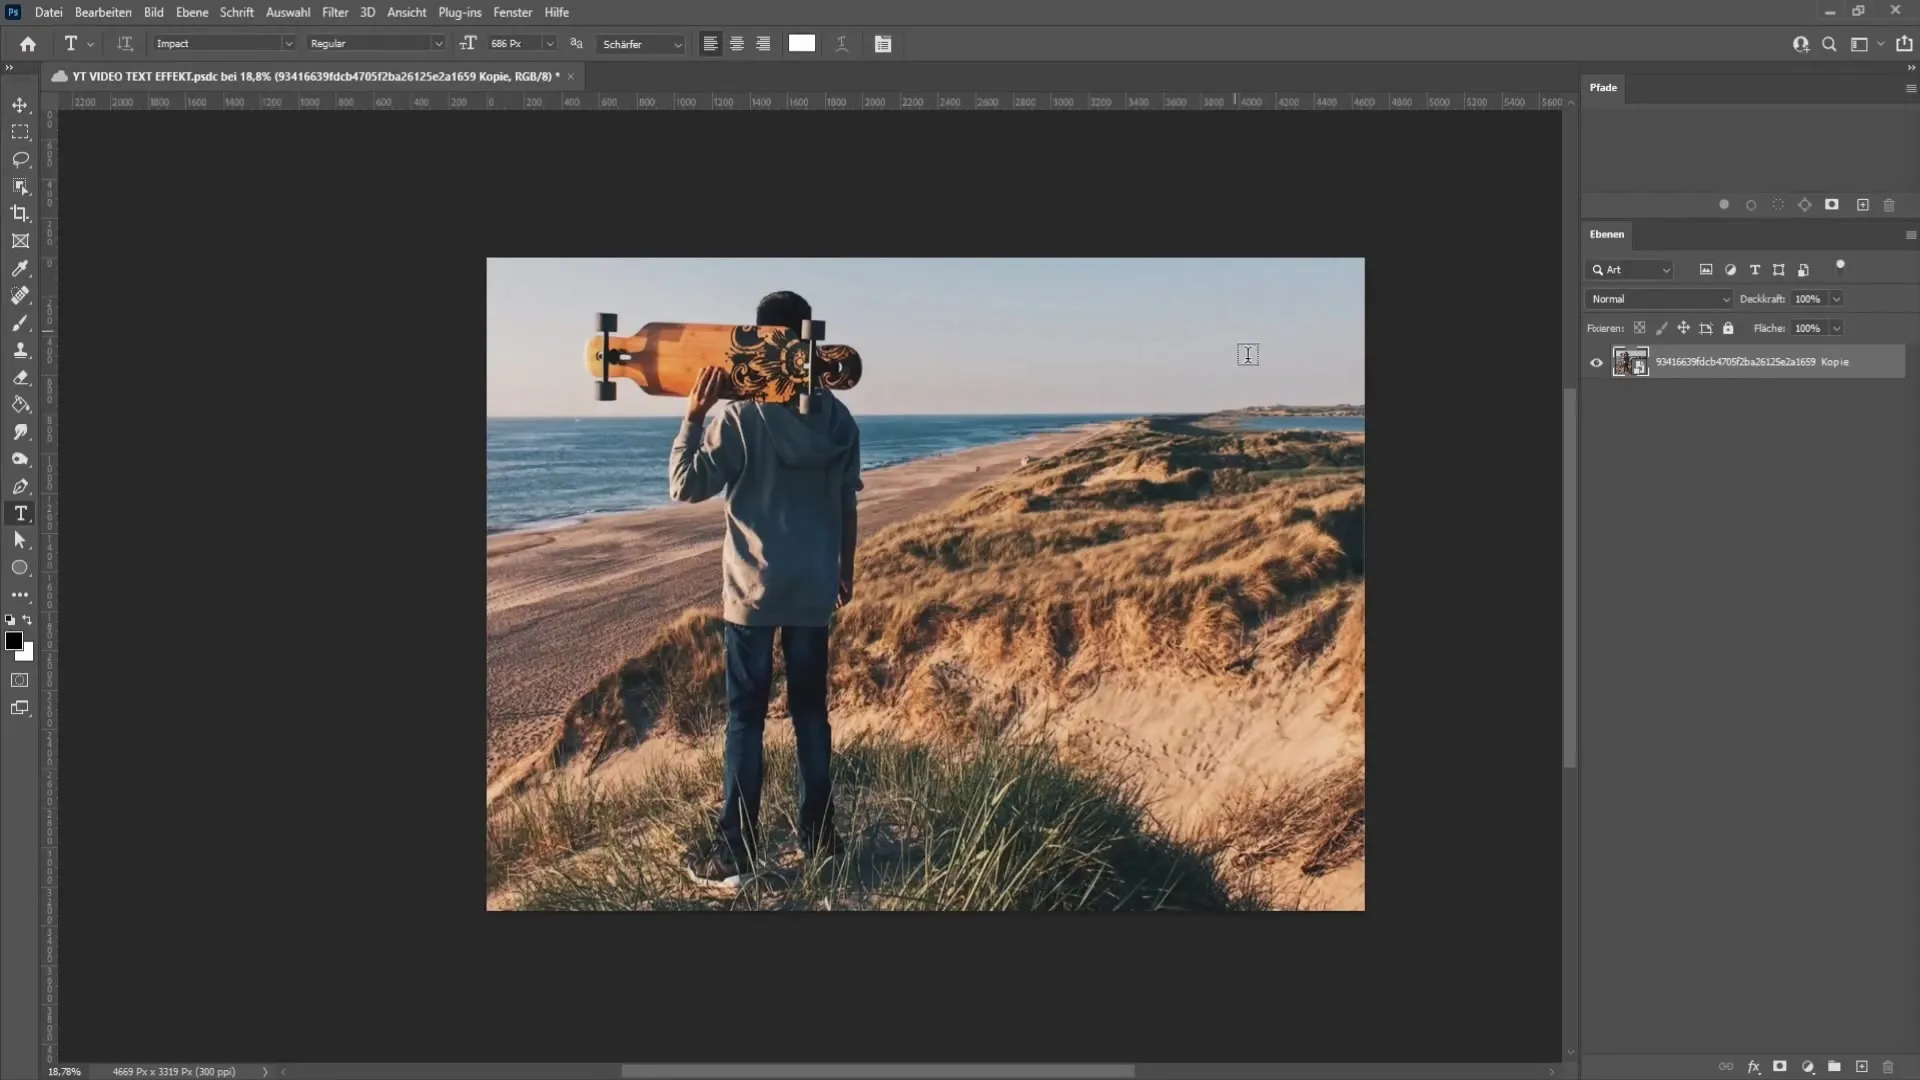Center align the text
Image resolution: width=1920 pixels, height=1080 pixels.
pos(737,44)
